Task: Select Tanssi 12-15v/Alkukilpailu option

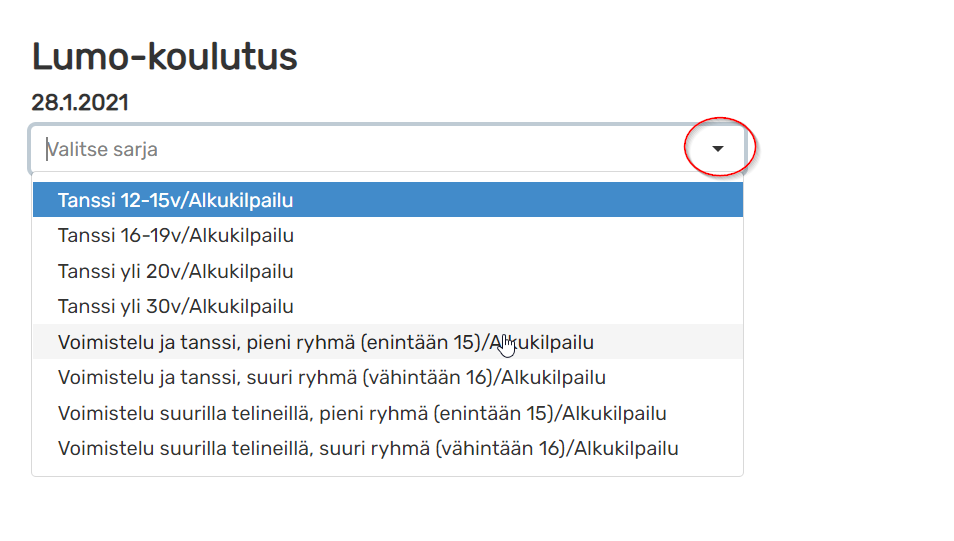Action: [x=388, y=200]
